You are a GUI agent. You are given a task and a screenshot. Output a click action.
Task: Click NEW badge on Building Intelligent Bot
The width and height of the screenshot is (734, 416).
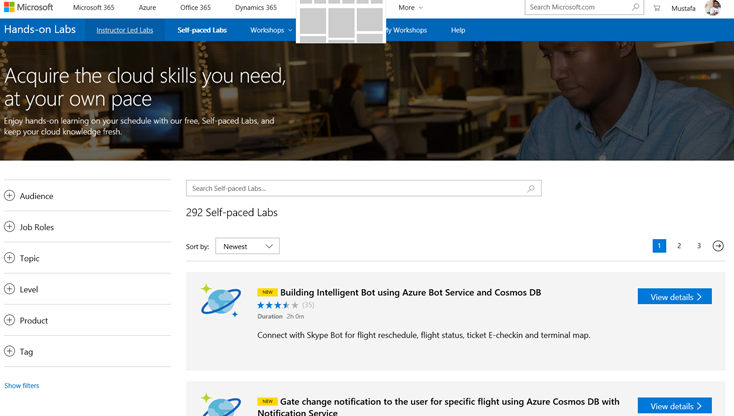click(x=267, y=292)
